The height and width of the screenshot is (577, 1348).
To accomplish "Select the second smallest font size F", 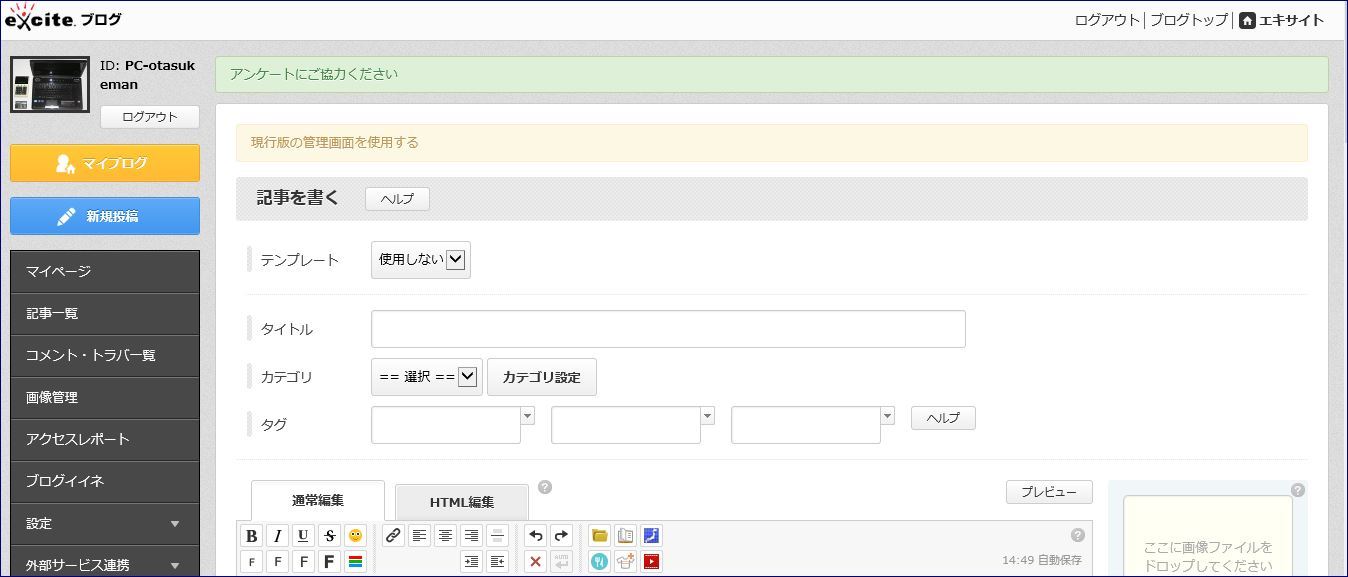I will [278, 562].
